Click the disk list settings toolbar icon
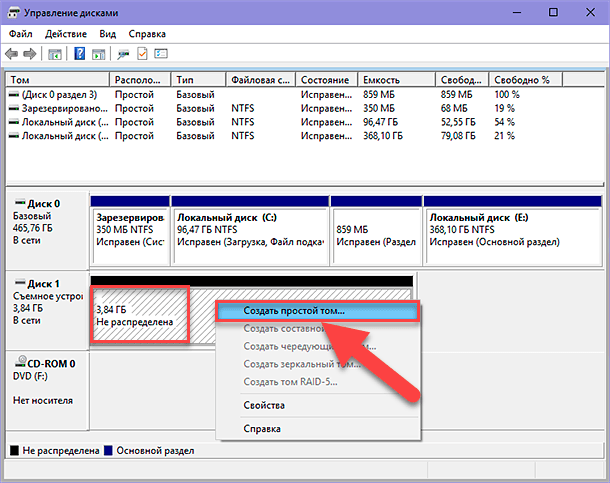The width and height of the screenshot is (610, 483). [x=160, y=53]
